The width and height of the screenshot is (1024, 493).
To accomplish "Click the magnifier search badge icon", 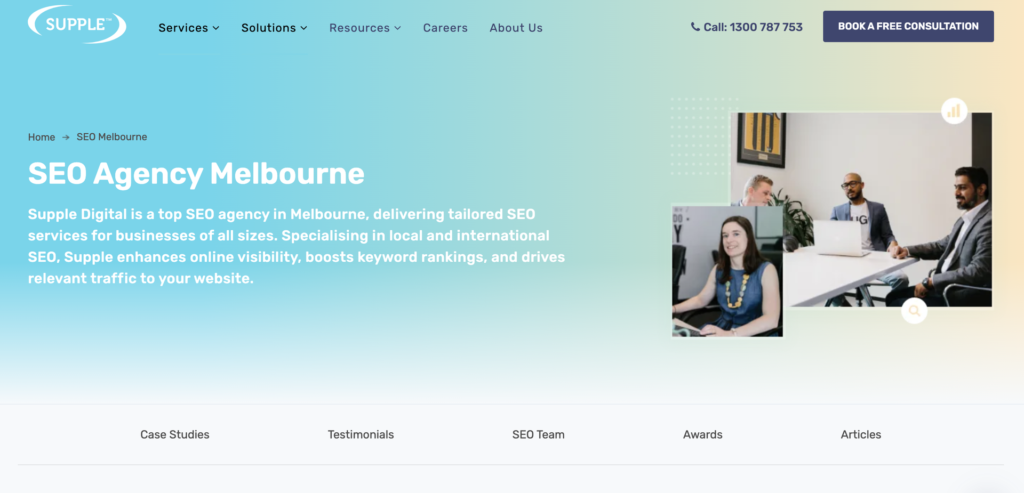I will tap(914, 311).
